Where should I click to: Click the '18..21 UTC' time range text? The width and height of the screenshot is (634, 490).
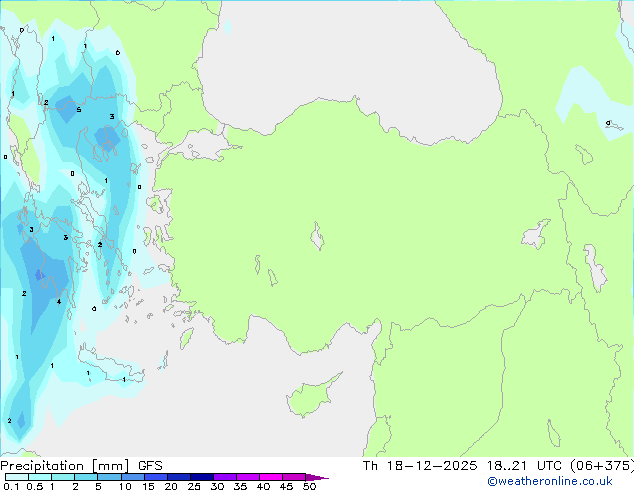(524, 466)
